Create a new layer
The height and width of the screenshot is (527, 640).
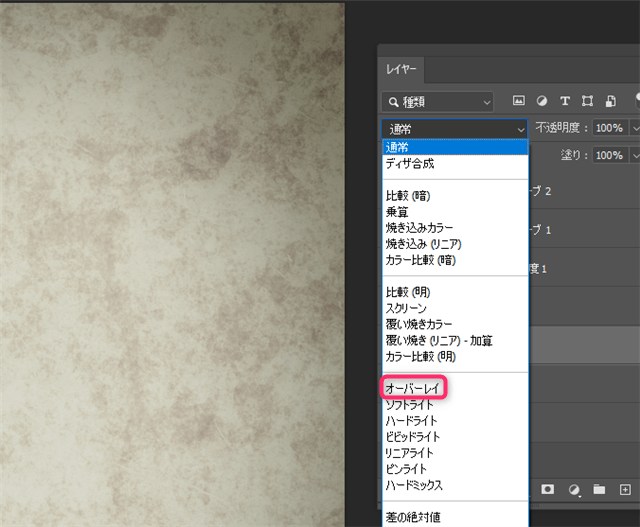click(625, 489)
